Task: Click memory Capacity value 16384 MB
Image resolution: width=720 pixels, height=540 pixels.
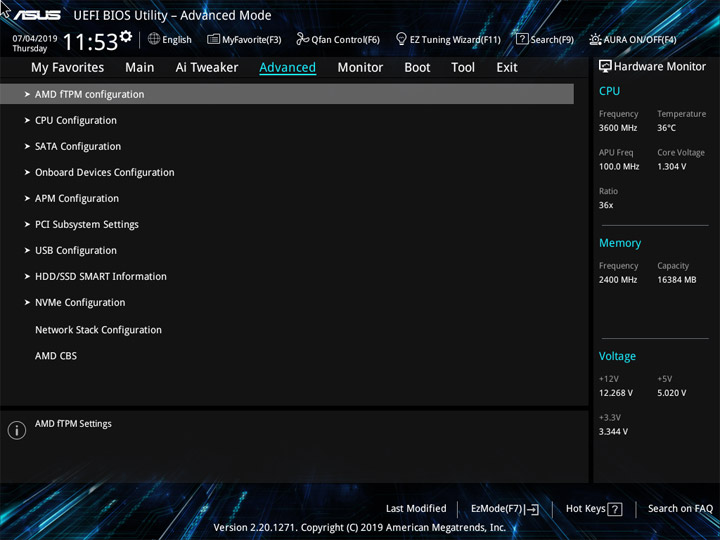Action: (677, 280)
